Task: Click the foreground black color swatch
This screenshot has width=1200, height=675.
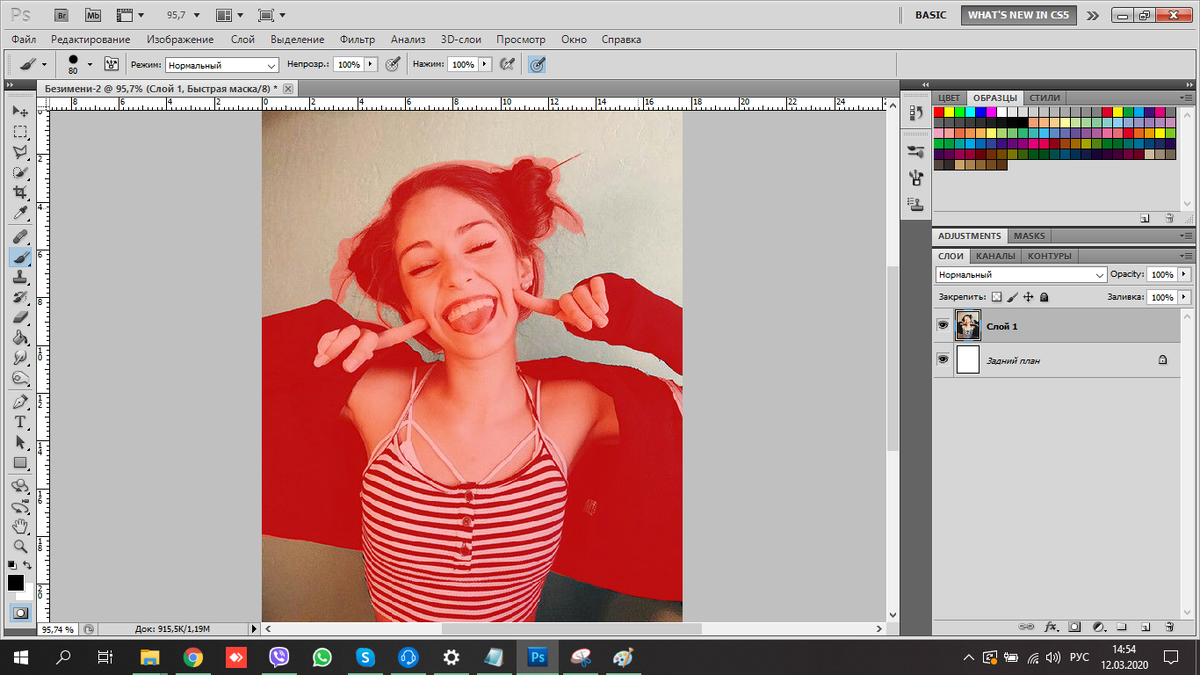Action: [15, 582]
